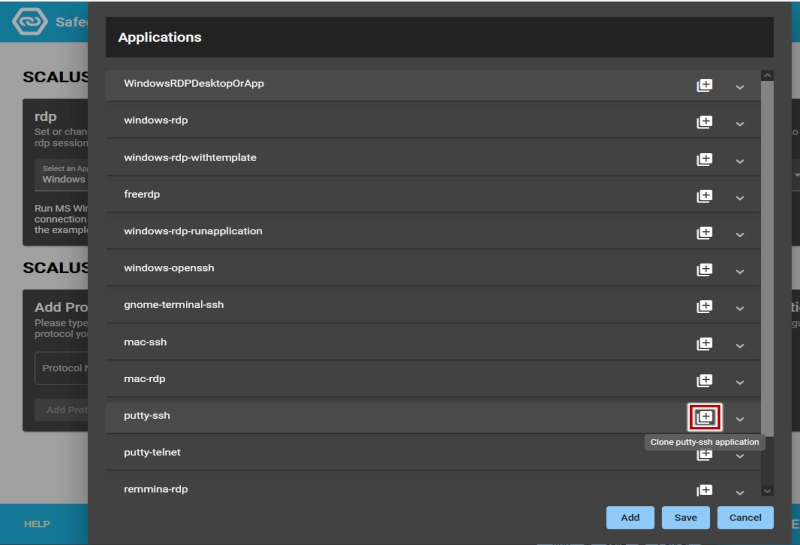
Task: Click the applications list scrollbar thumb
Action: coord(767,258)
